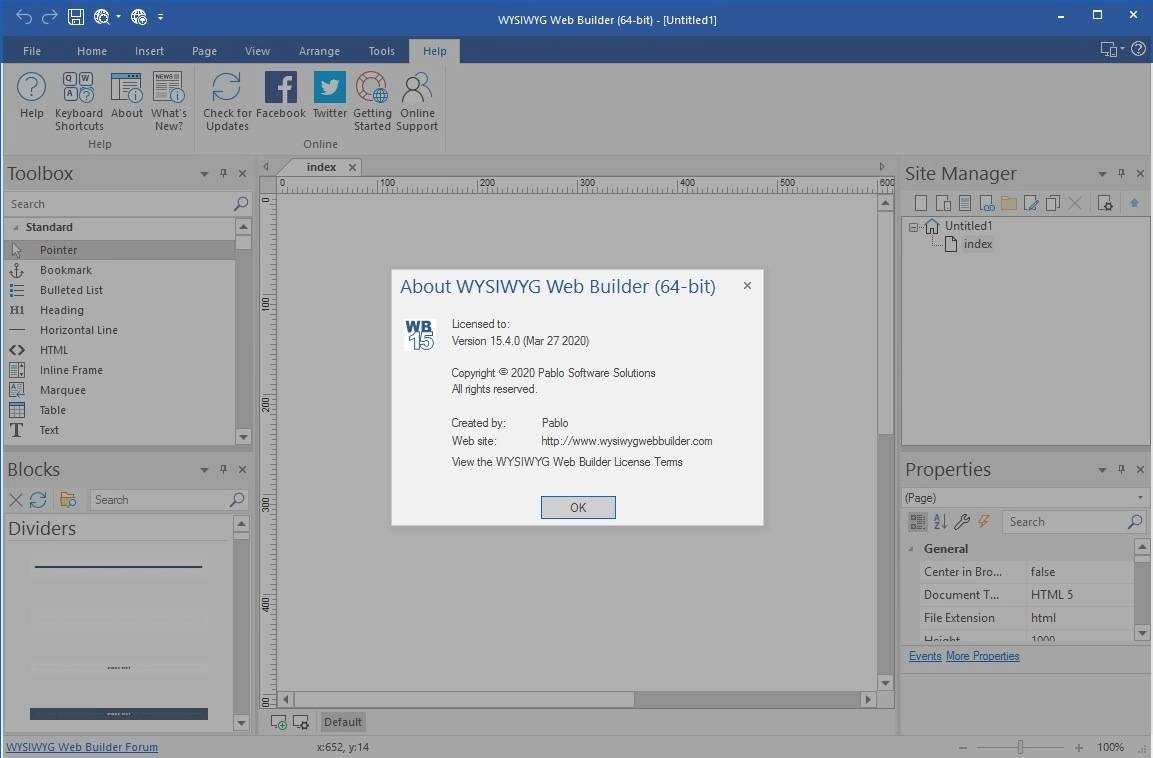
Task: Open Online Support from ribbon
Action: 417,101
